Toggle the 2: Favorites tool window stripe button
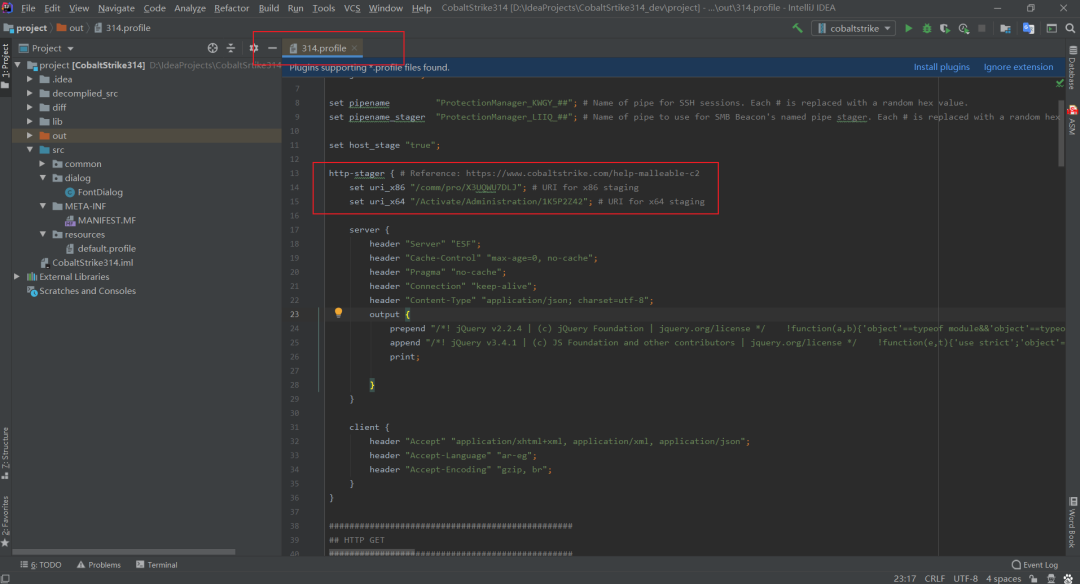This screenshot has height=584, width=1080. click(6, 521)
